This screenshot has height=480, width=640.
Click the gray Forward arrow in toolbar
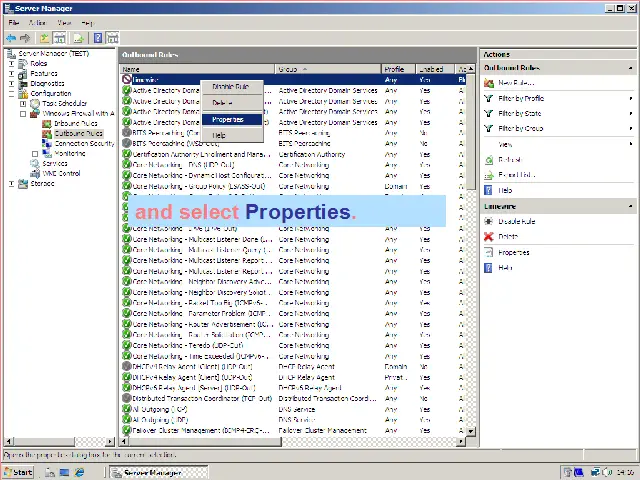pos(25,38)
